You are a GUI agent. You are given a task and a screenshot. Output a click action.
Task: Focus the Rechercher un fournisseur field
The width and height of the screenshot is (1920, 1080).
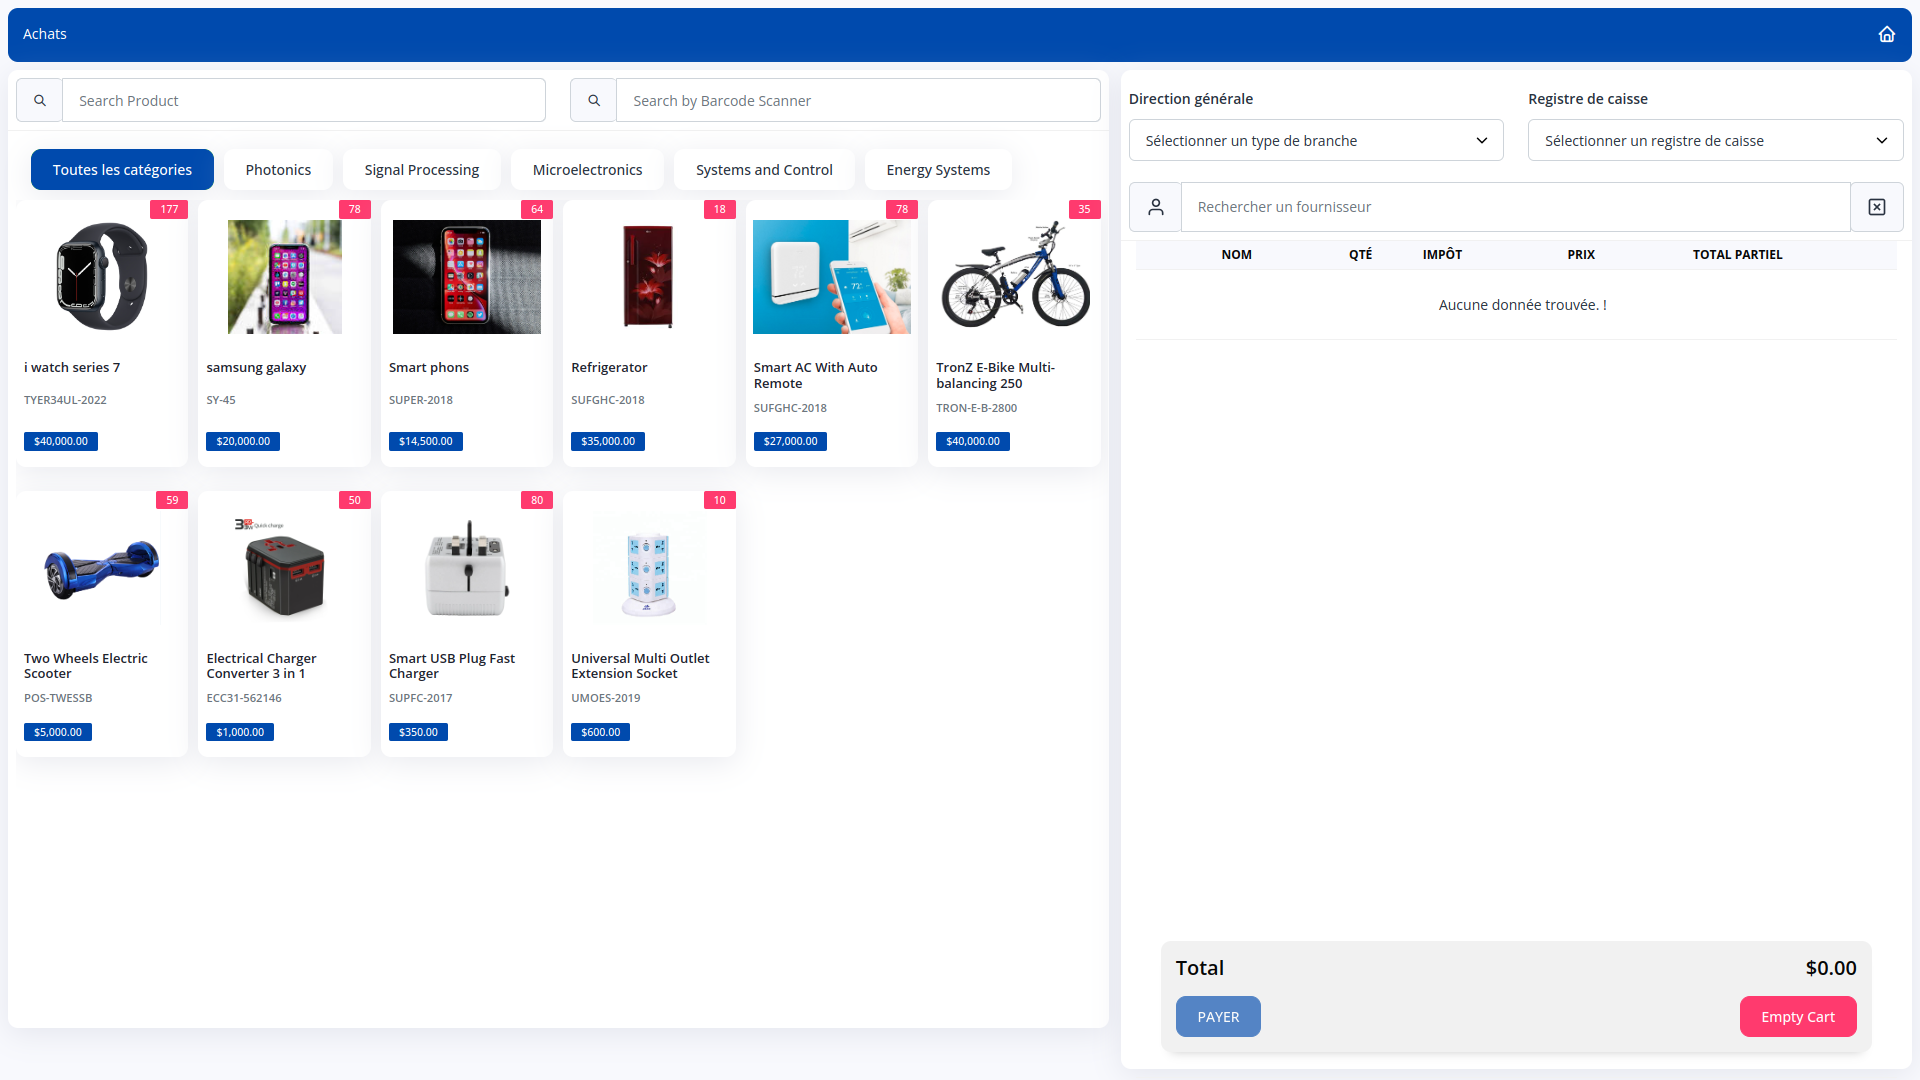tap(1514, 207)
